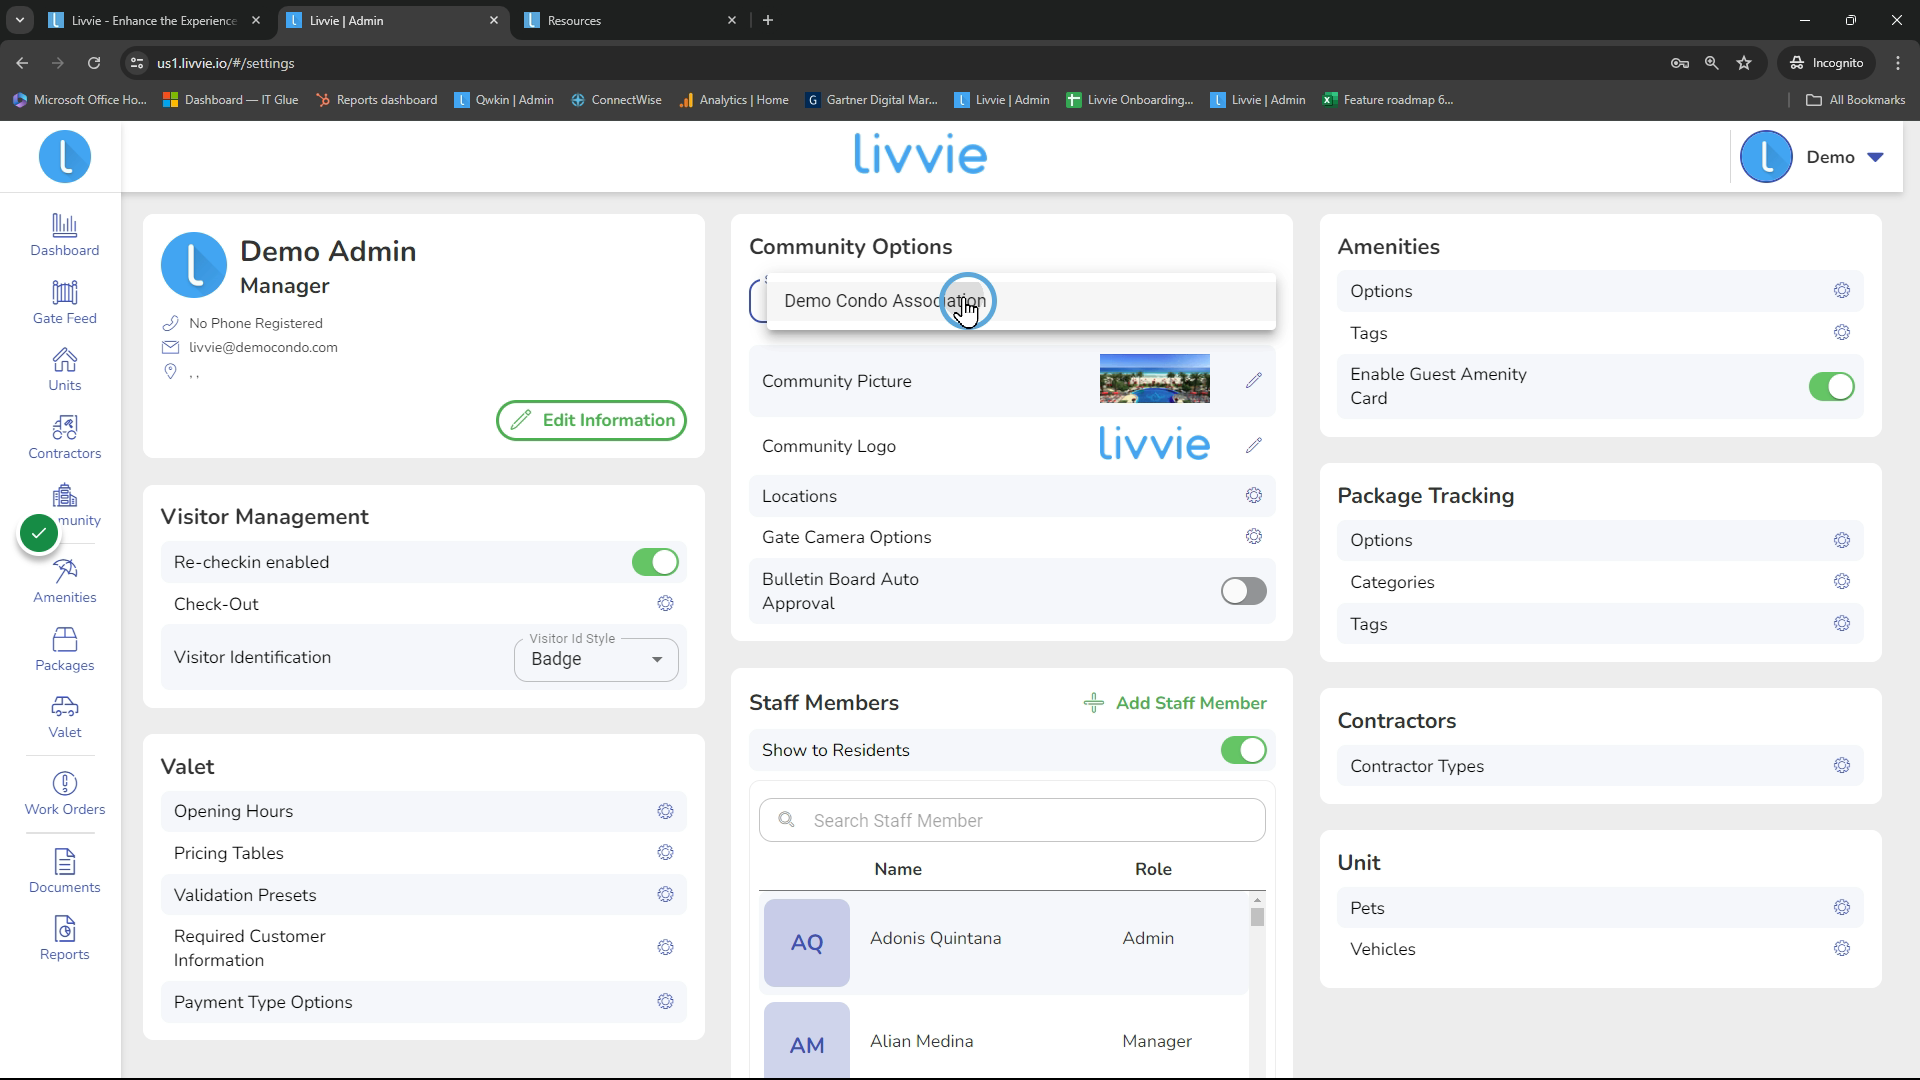Open the Reports dashboard bookmark
Viewport: 1920px width, 1080px height.
point(376,100)
